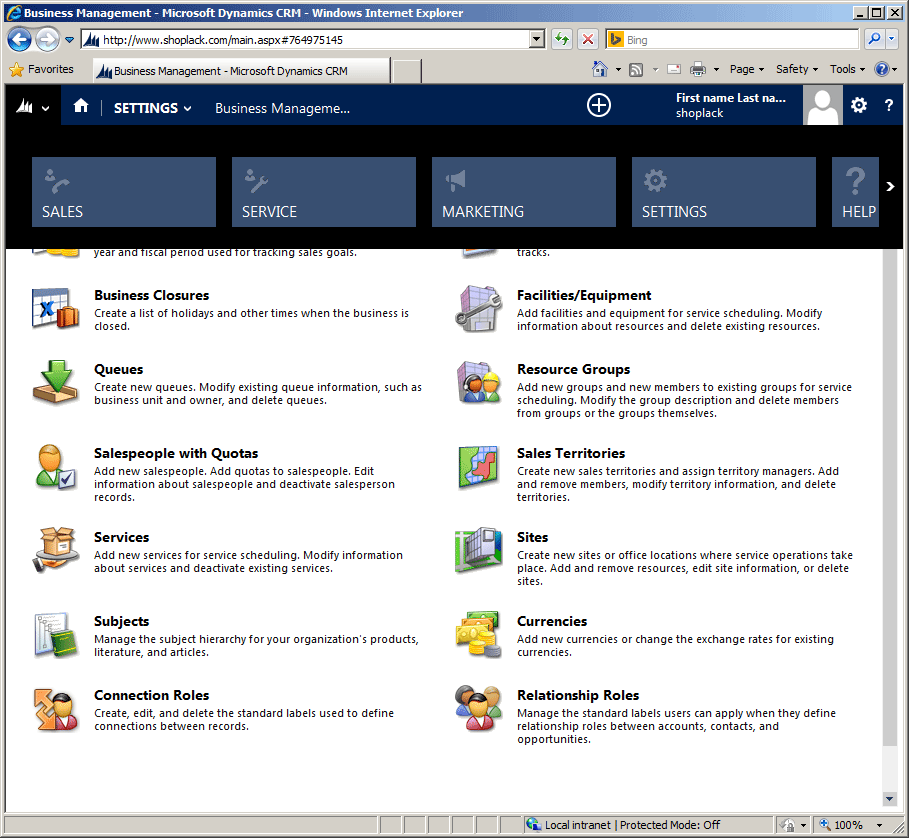The image size is (909, 838).
Task: Click the user profile avatar picture
Action: pos(823,105)
